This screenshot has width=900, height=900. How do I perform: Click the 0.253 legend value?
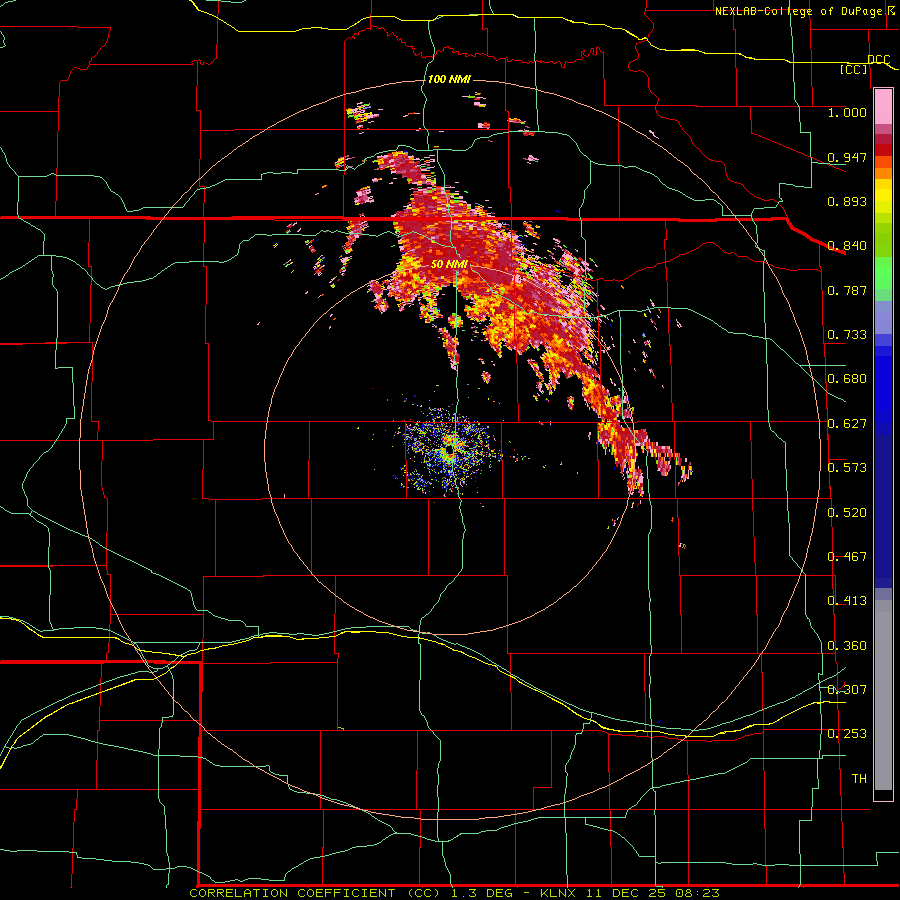[x=847, y=734]
